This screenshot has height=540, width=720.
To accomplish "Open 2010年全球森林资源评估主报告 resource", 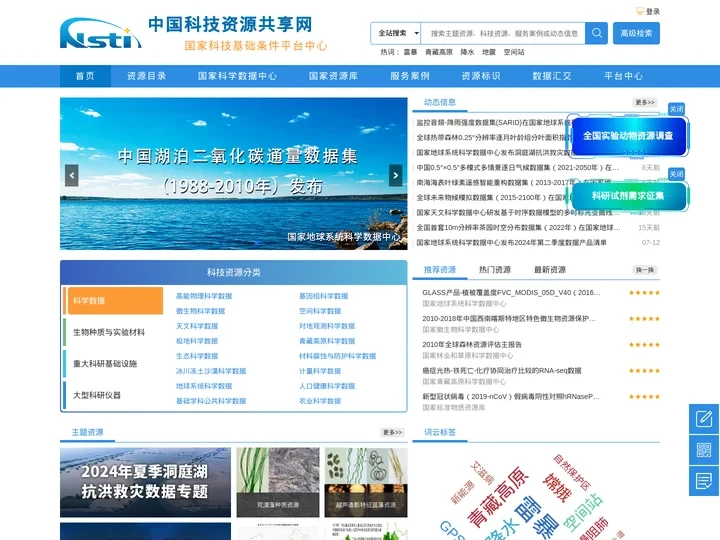I will [472, 344].
